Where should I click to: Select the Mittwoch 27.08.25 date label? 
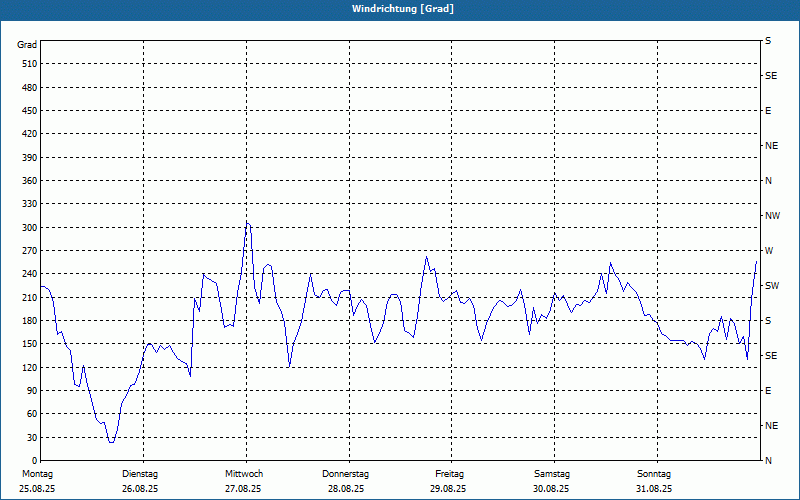point(243,481)
